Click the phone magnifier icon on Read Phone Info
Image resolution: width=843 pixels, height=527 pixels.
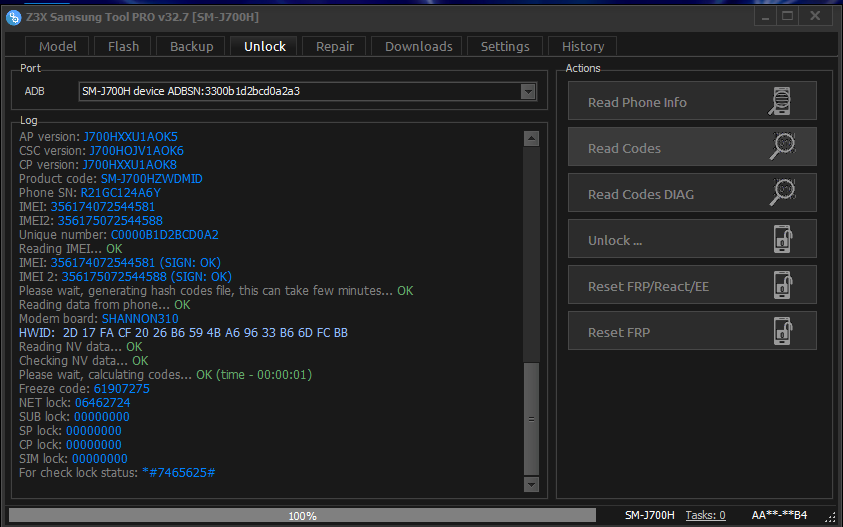[x=780, y=101]
